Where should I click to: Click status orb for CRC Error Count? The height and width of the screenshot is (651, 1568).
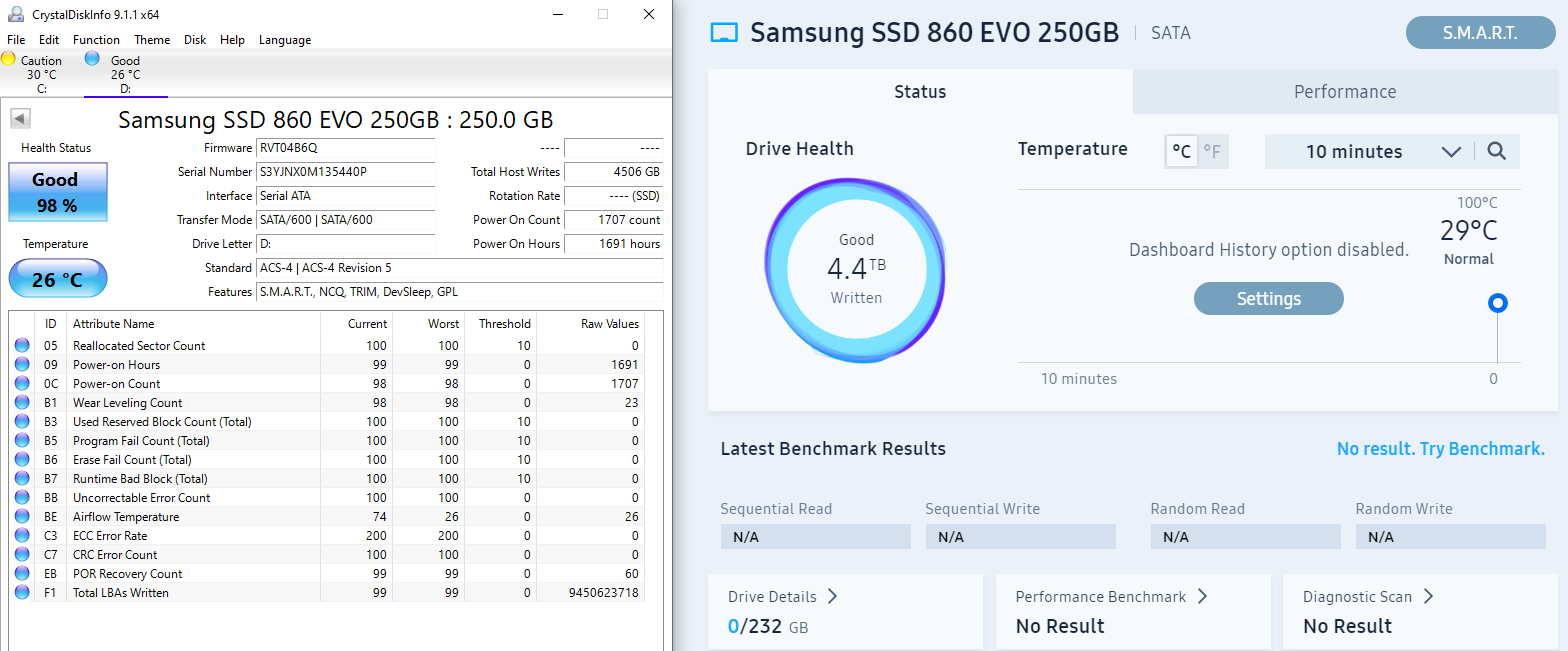pos(22,555)
